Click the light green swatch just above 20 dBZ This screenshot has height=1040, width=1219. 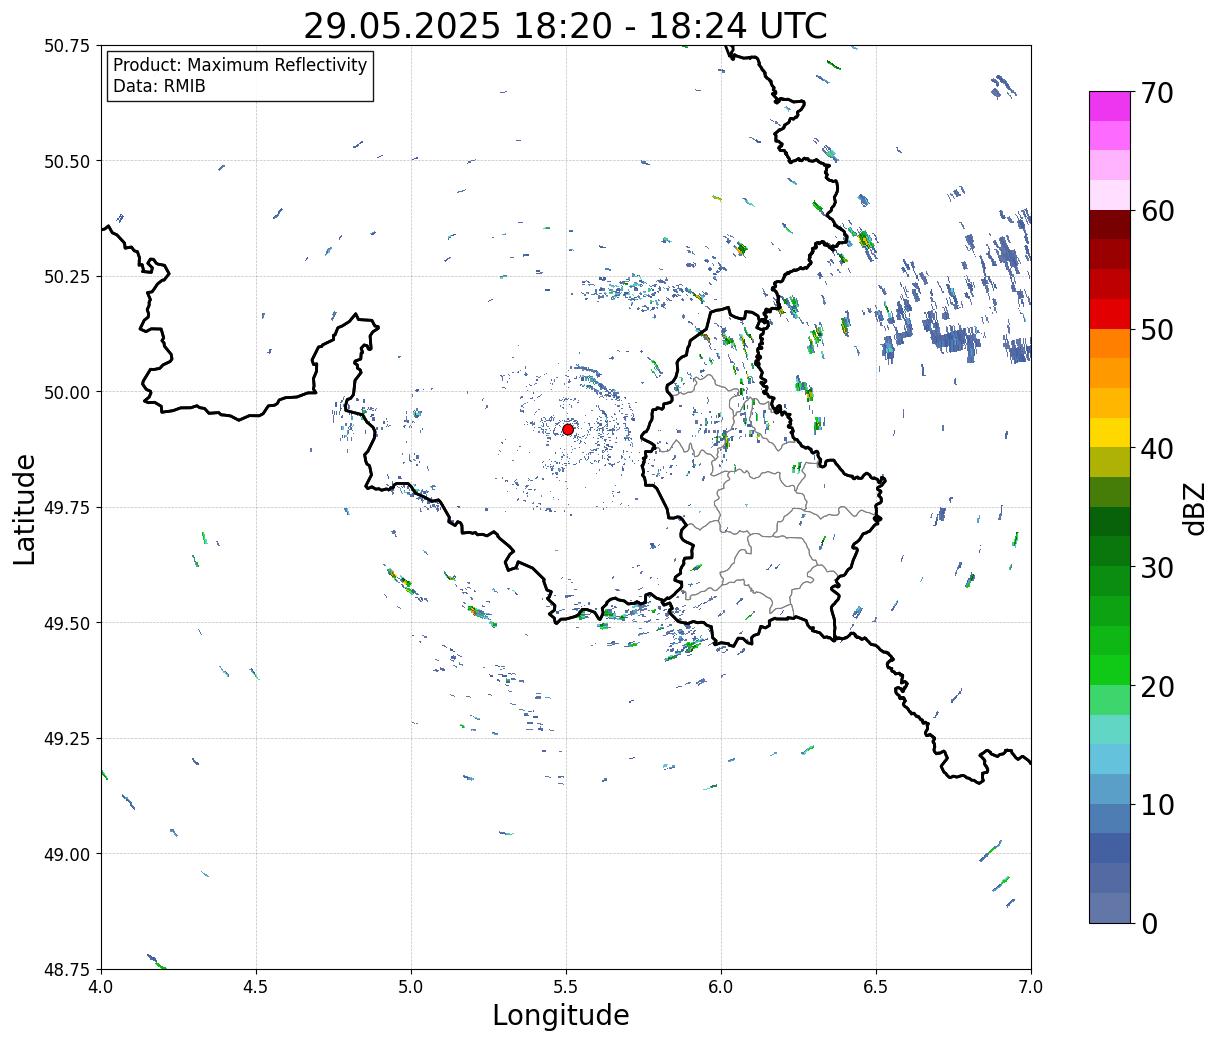coord(1110,670)
